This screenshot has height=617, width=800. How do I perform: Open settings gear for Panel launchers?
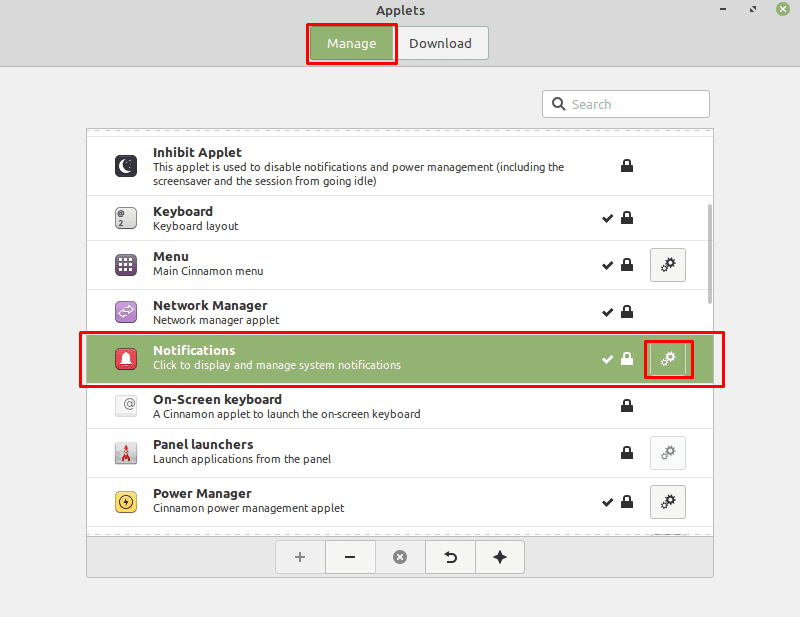(668, 453)
